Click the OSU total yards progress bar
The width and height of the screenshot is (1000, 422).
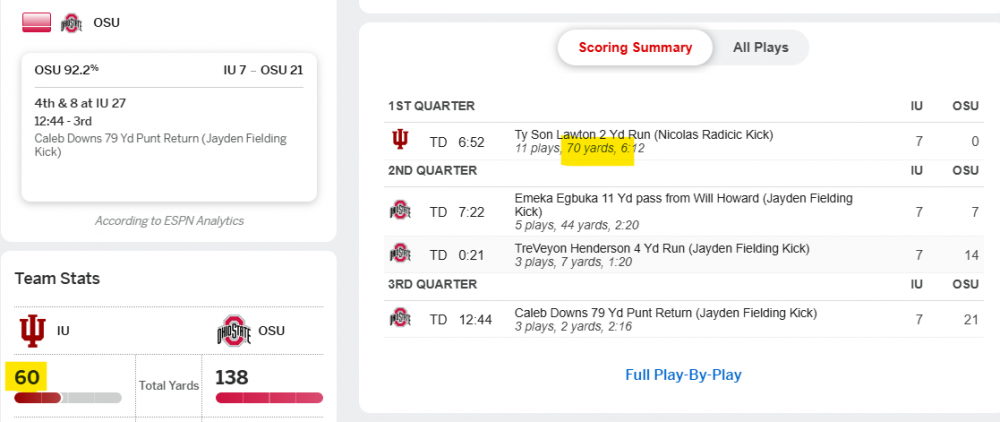pos(269,398)
